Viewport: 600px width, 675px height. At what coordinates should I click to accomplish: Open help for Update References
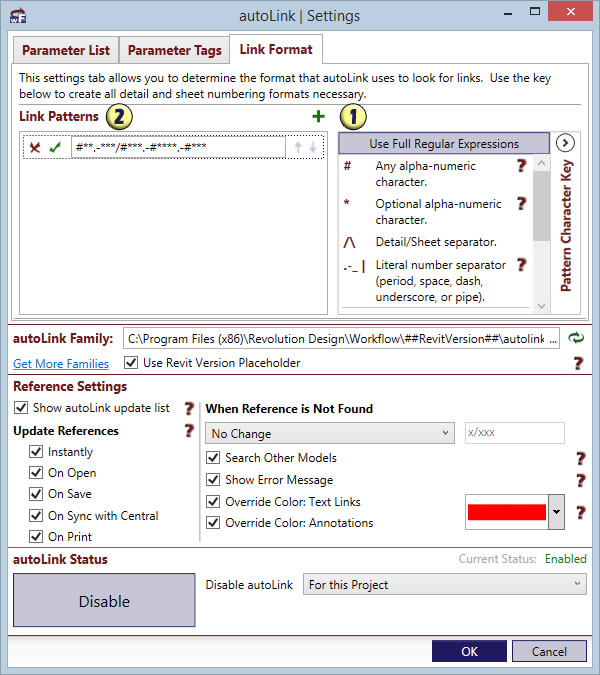click(x=189, y=430)
